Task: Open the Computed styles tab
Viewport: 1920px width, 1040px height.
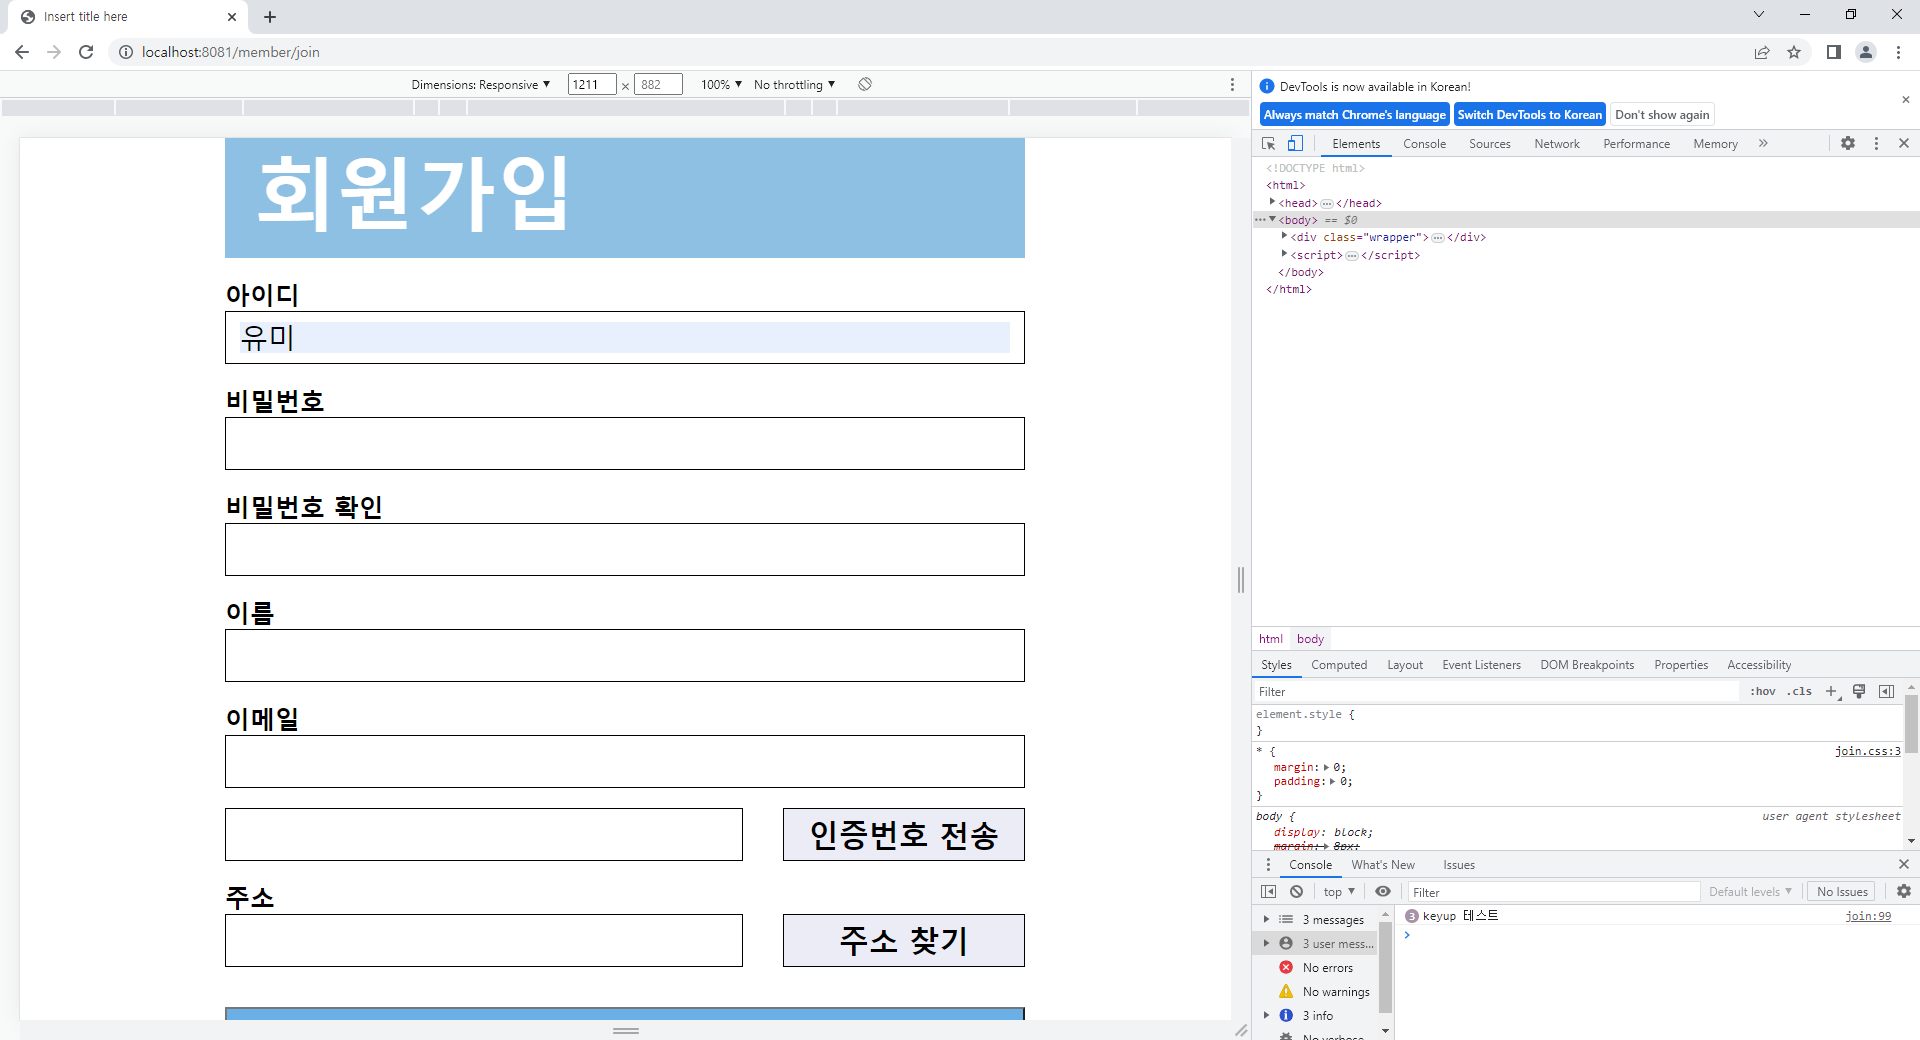Action: coord(1339,665)
